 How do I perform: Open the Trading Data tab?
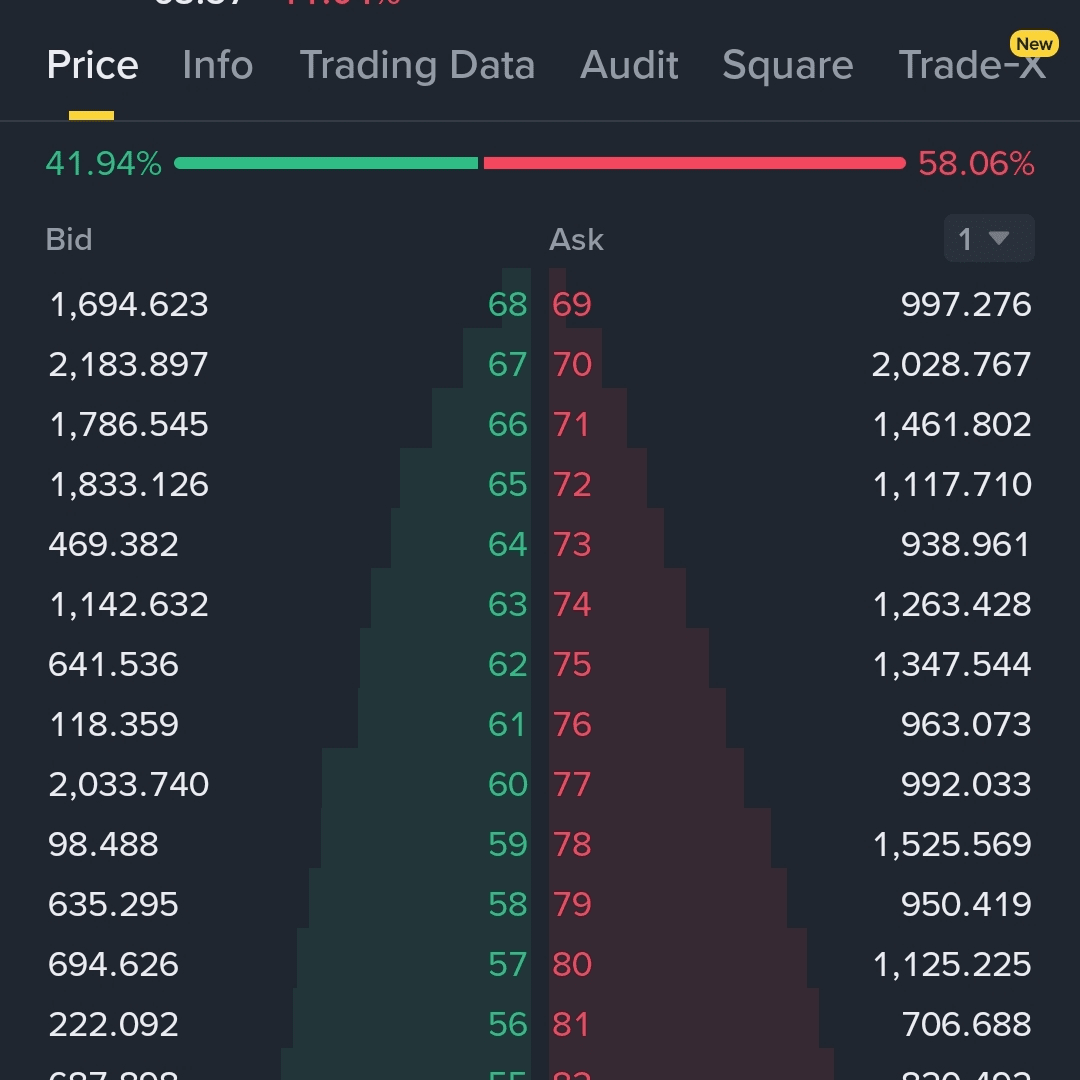coord(417,65)
